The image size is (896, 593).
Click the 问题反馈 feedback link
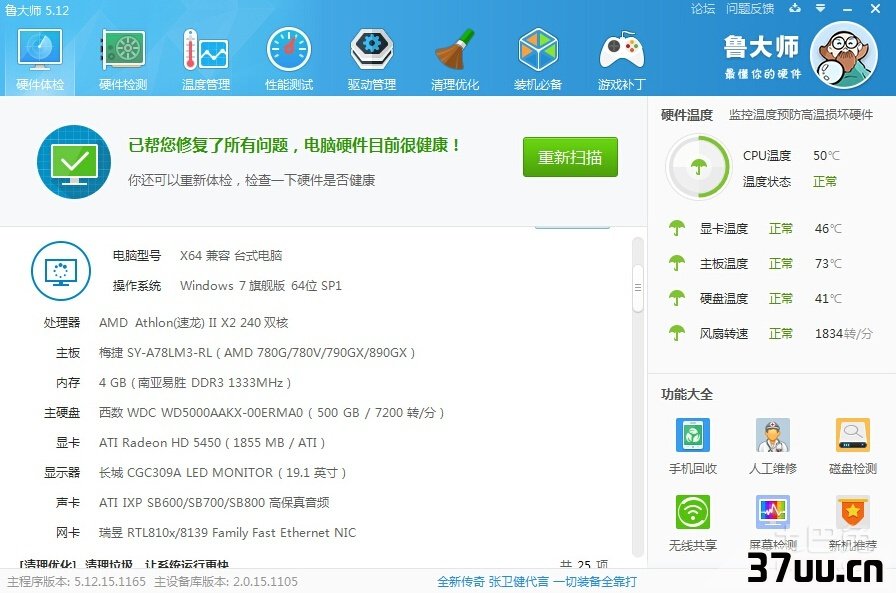(750, 9)
